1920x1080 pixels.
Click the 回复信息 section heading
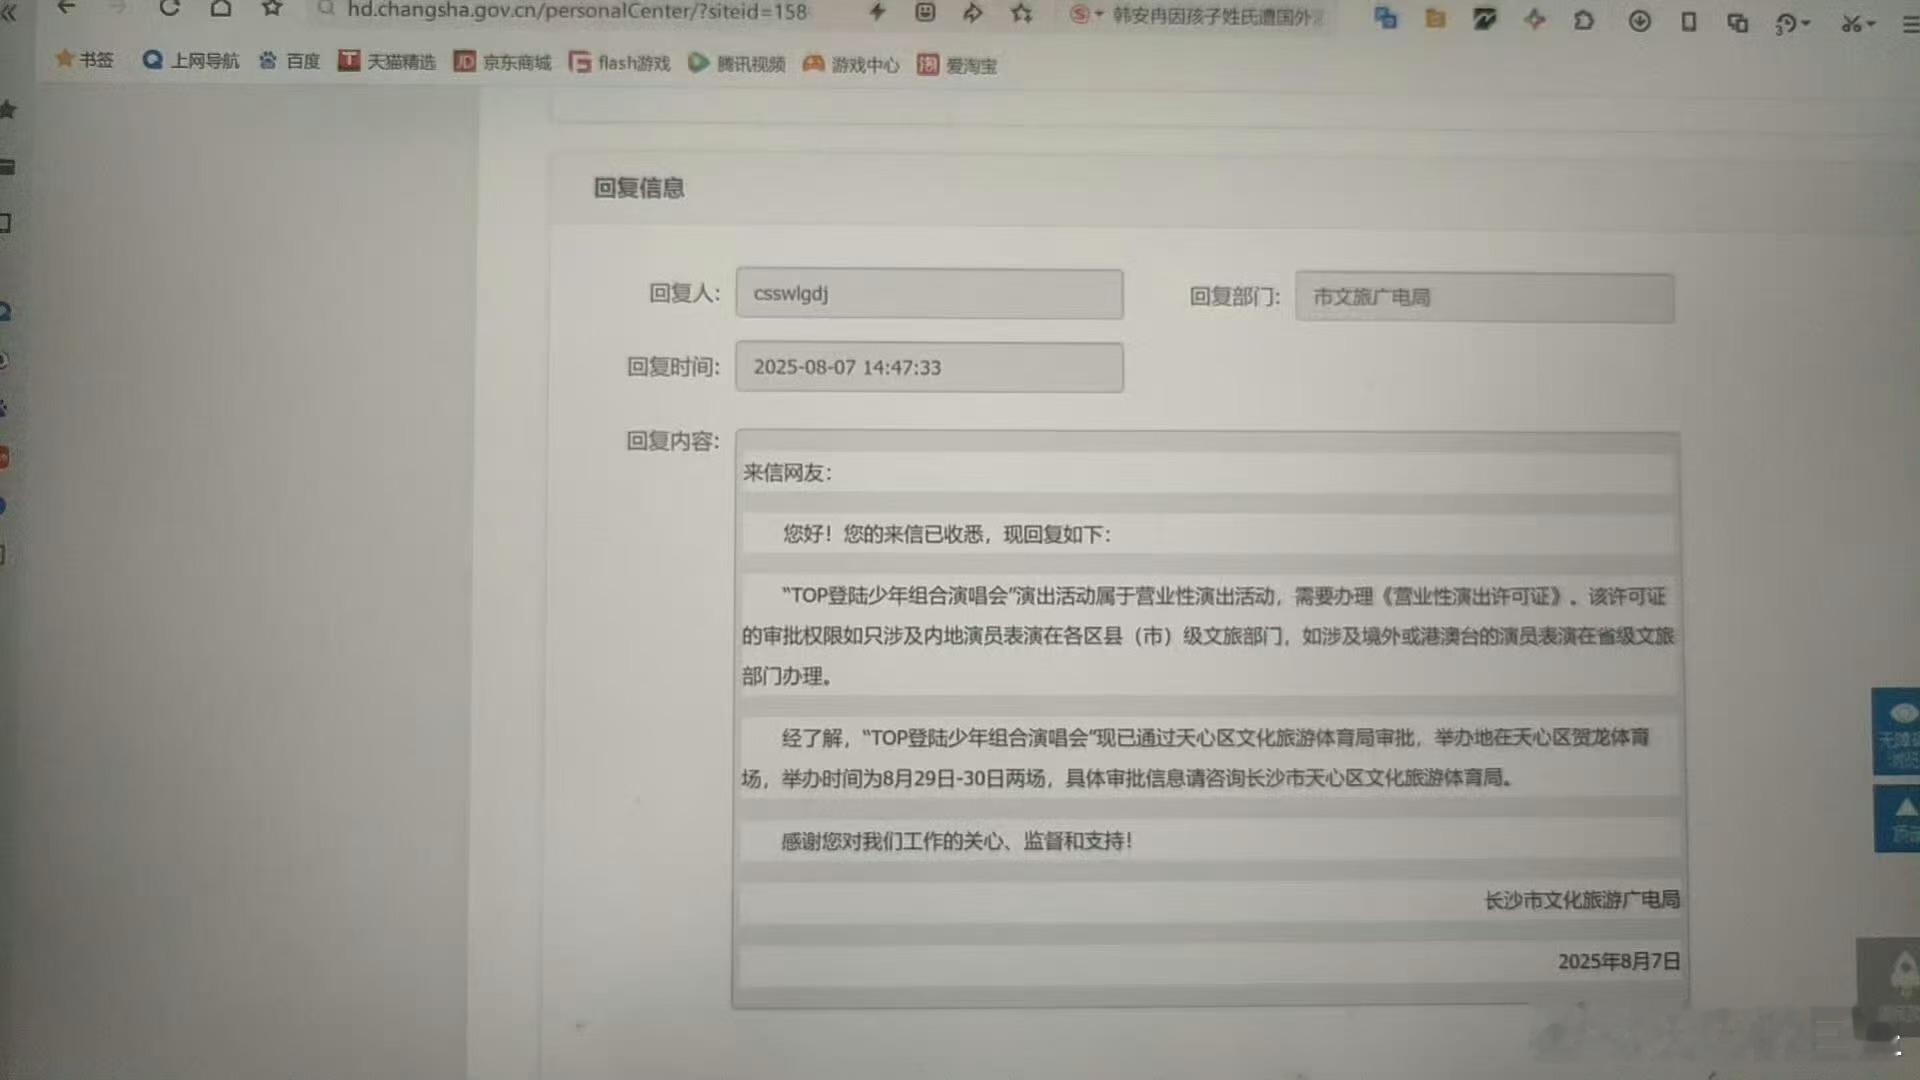tap(639, 187)
